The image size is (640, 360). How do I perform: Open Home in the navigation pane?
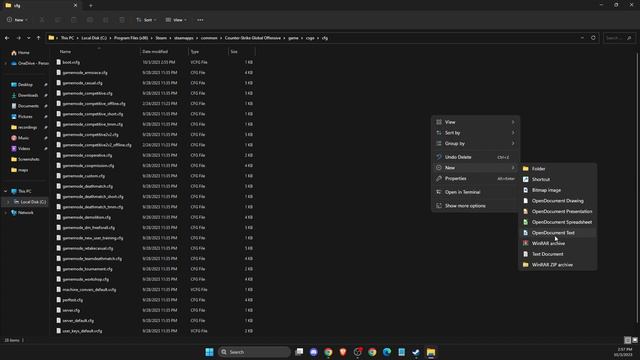pyautogui.click(x=24, y=53)
